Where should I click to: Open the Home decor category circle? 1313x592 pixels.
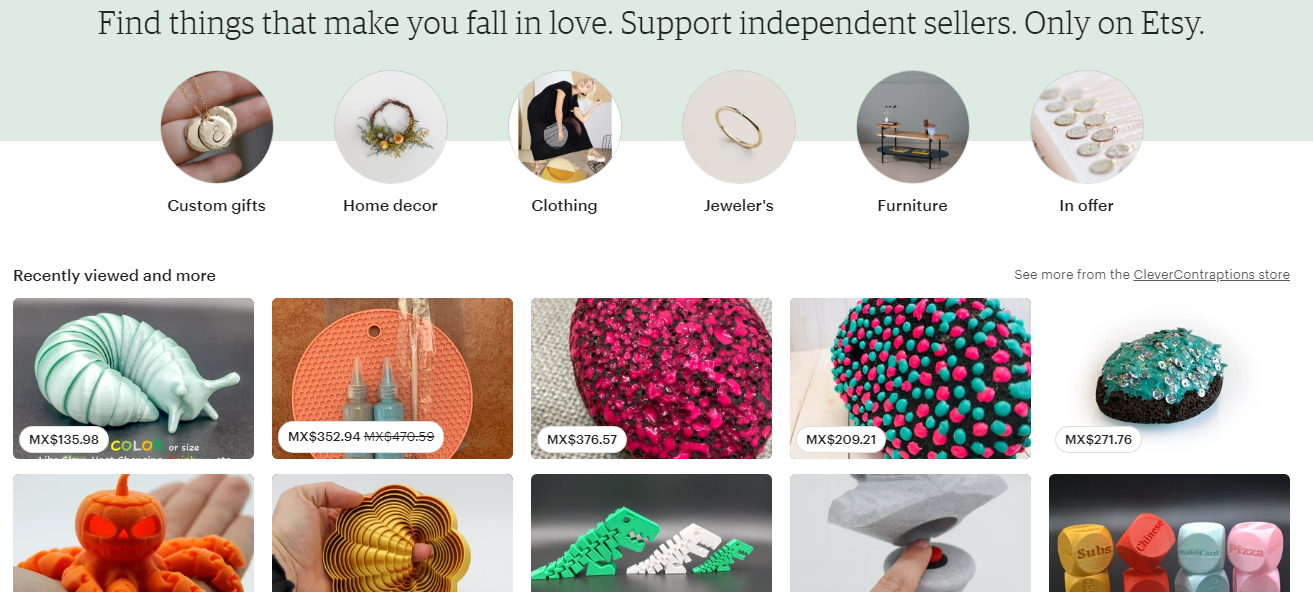390,127
